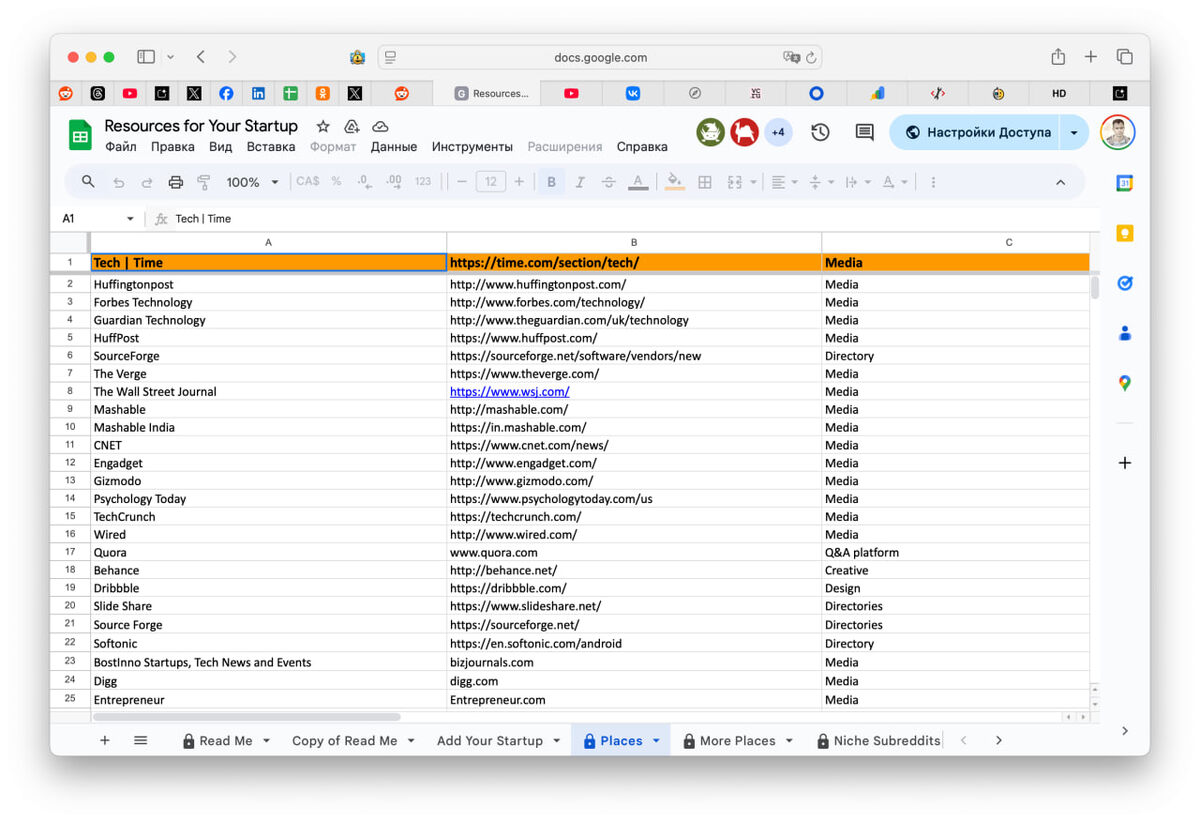
Task: Click the font size field showing 12
Action: point(490,182)
